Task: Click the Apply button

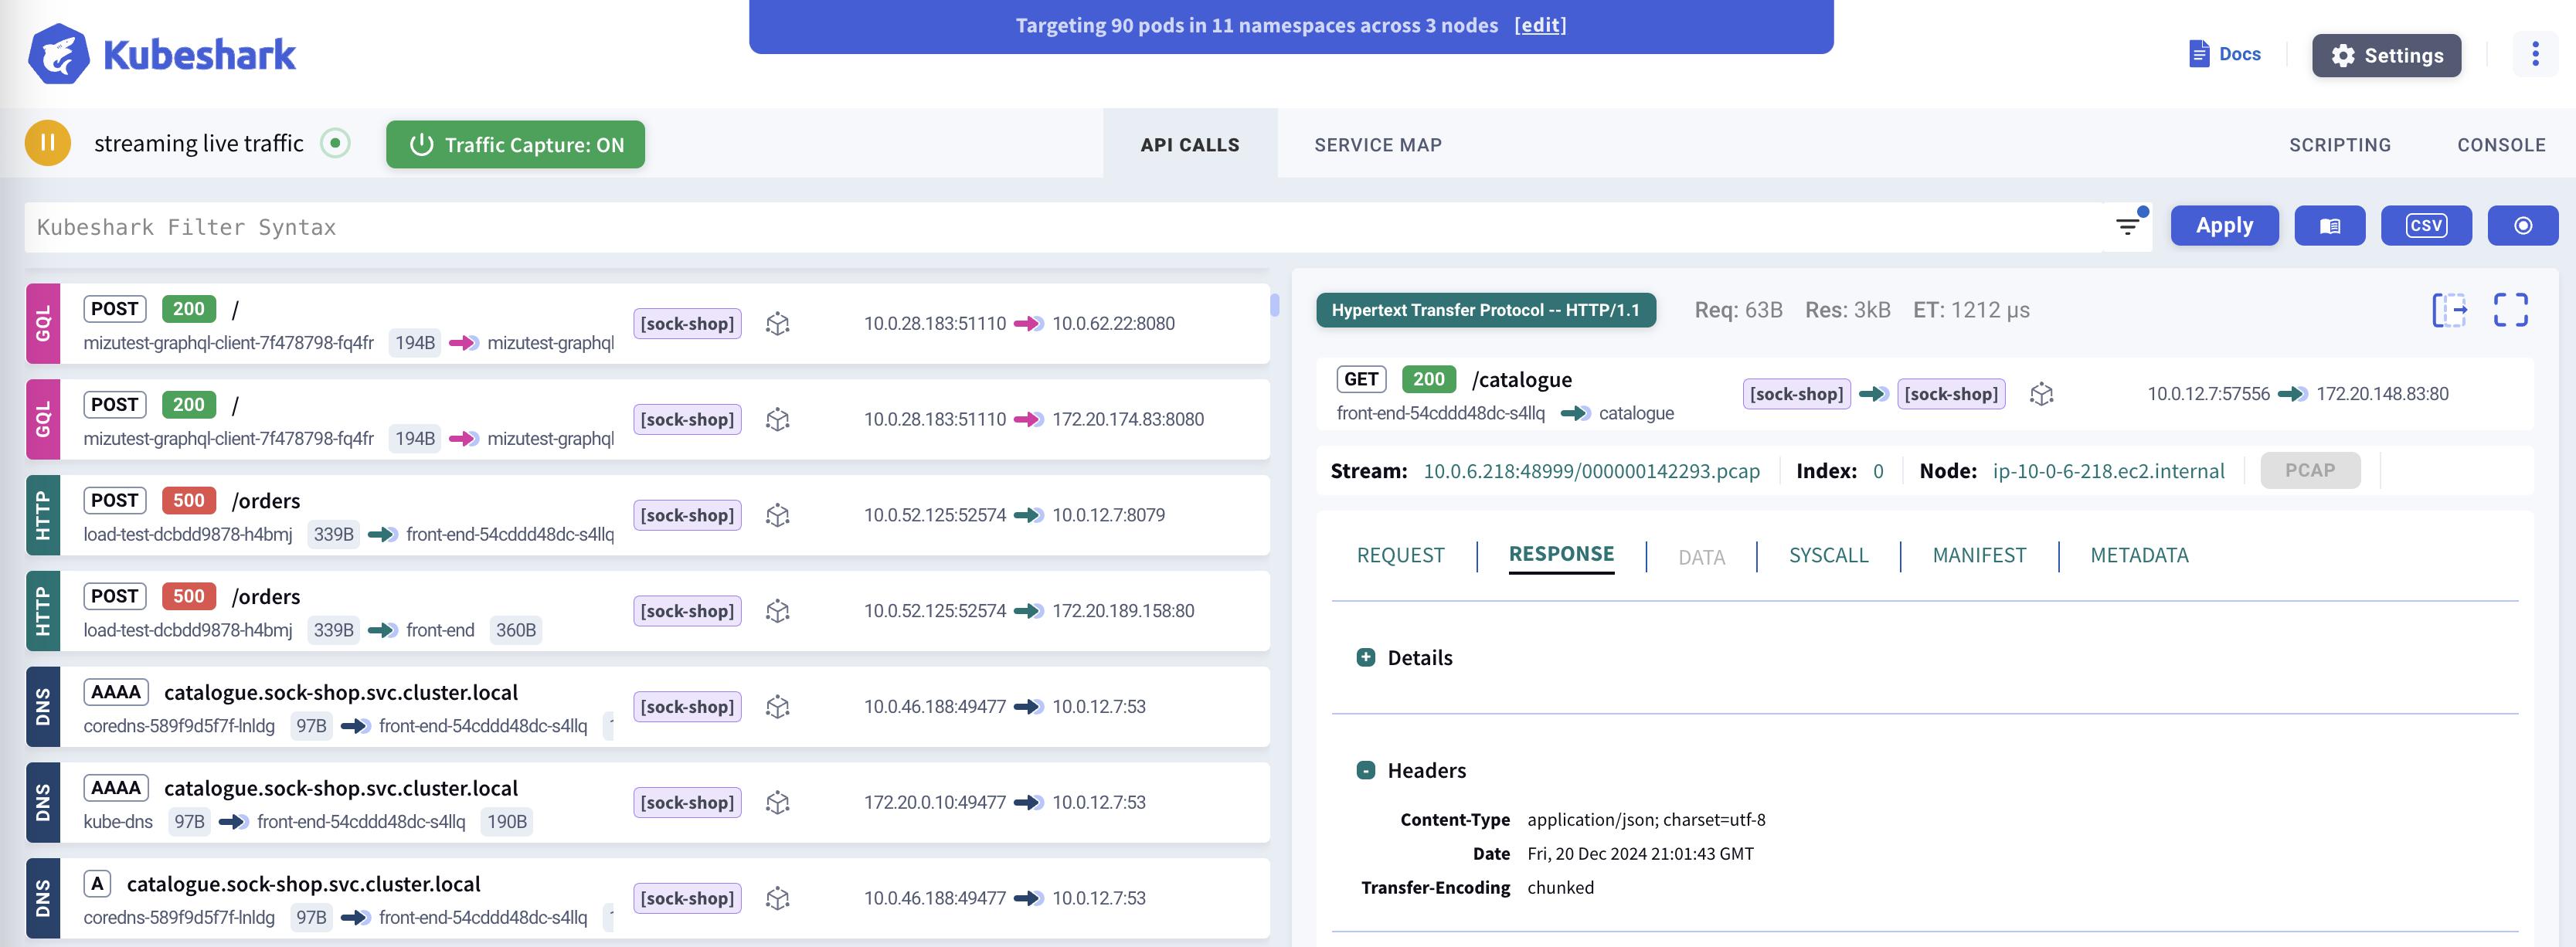Action: (x=2224, y=225)
